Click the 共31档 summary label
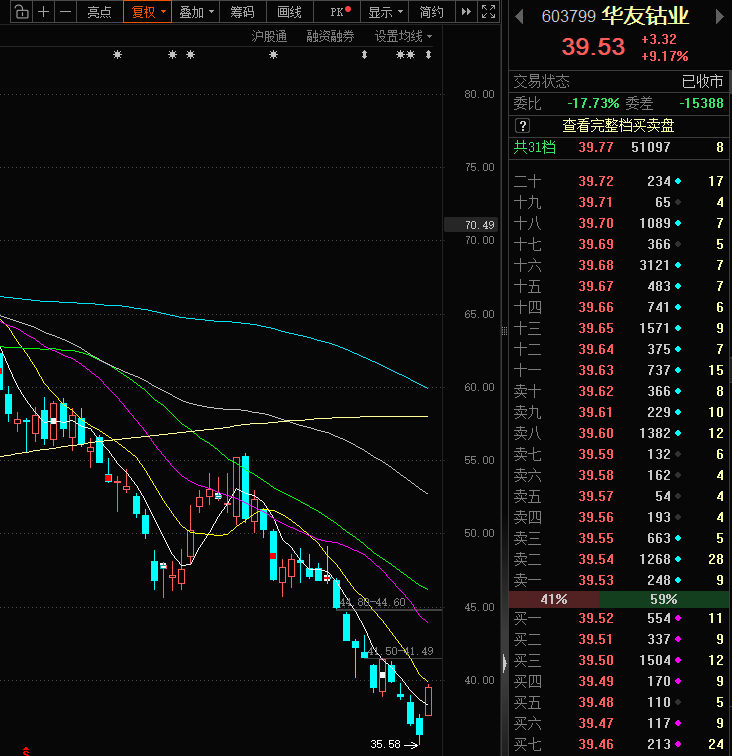The image size is (732, 756). (534, 147)
